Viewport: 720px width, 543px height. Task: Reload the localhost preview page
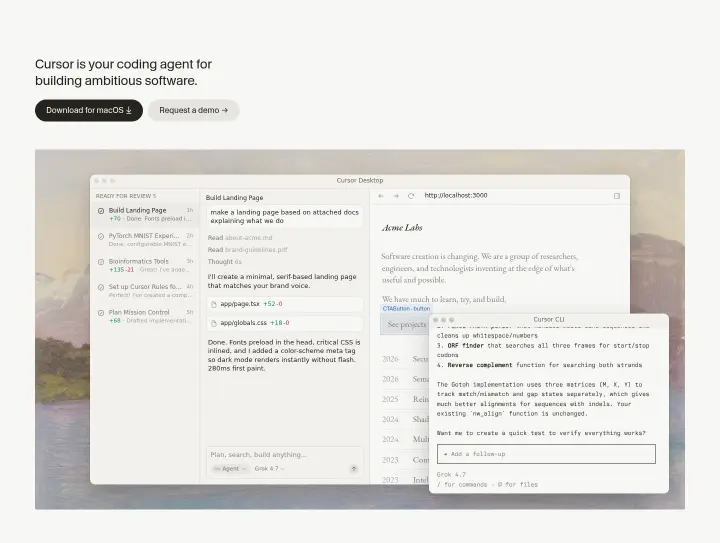411,196
